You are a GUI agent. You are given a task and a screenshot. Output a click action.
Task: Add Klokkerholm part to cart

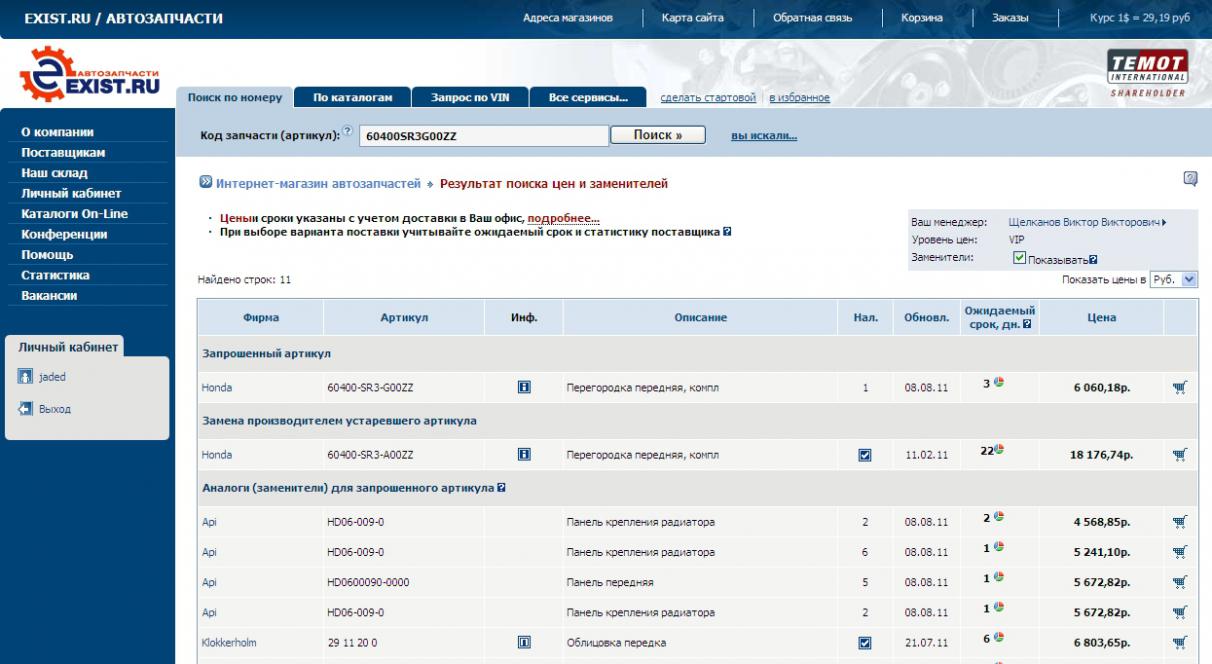point(1179,642)
